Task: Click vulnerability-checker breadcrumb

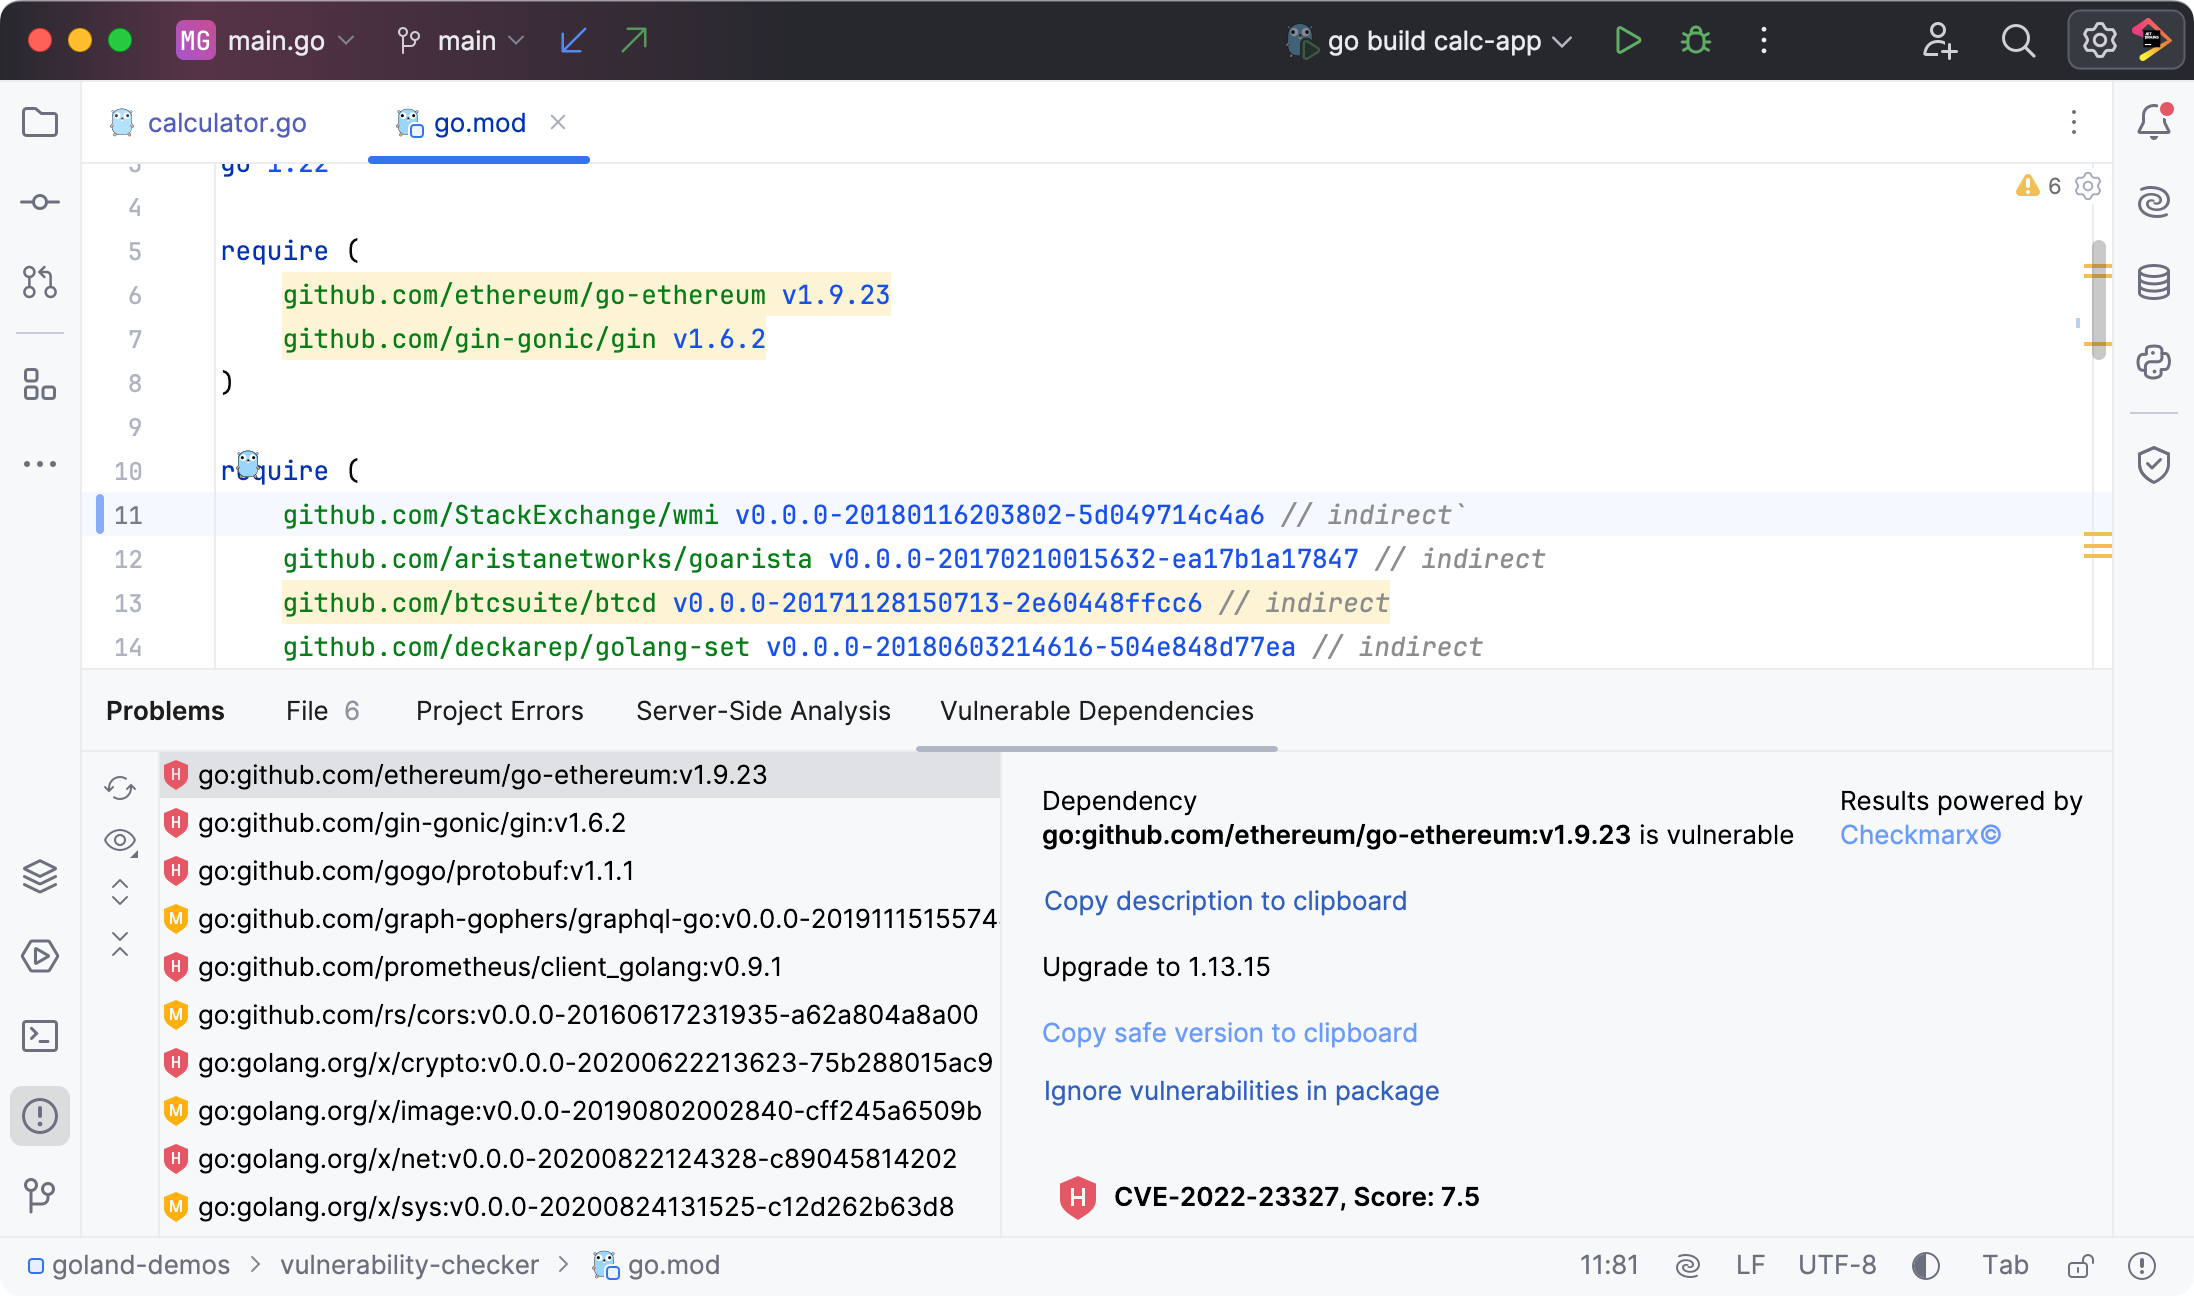Action: pos(409,1266)
